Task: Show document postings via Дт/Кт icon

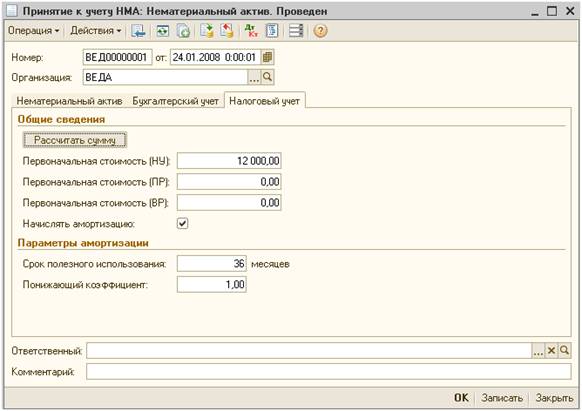Action: [251, 31]
